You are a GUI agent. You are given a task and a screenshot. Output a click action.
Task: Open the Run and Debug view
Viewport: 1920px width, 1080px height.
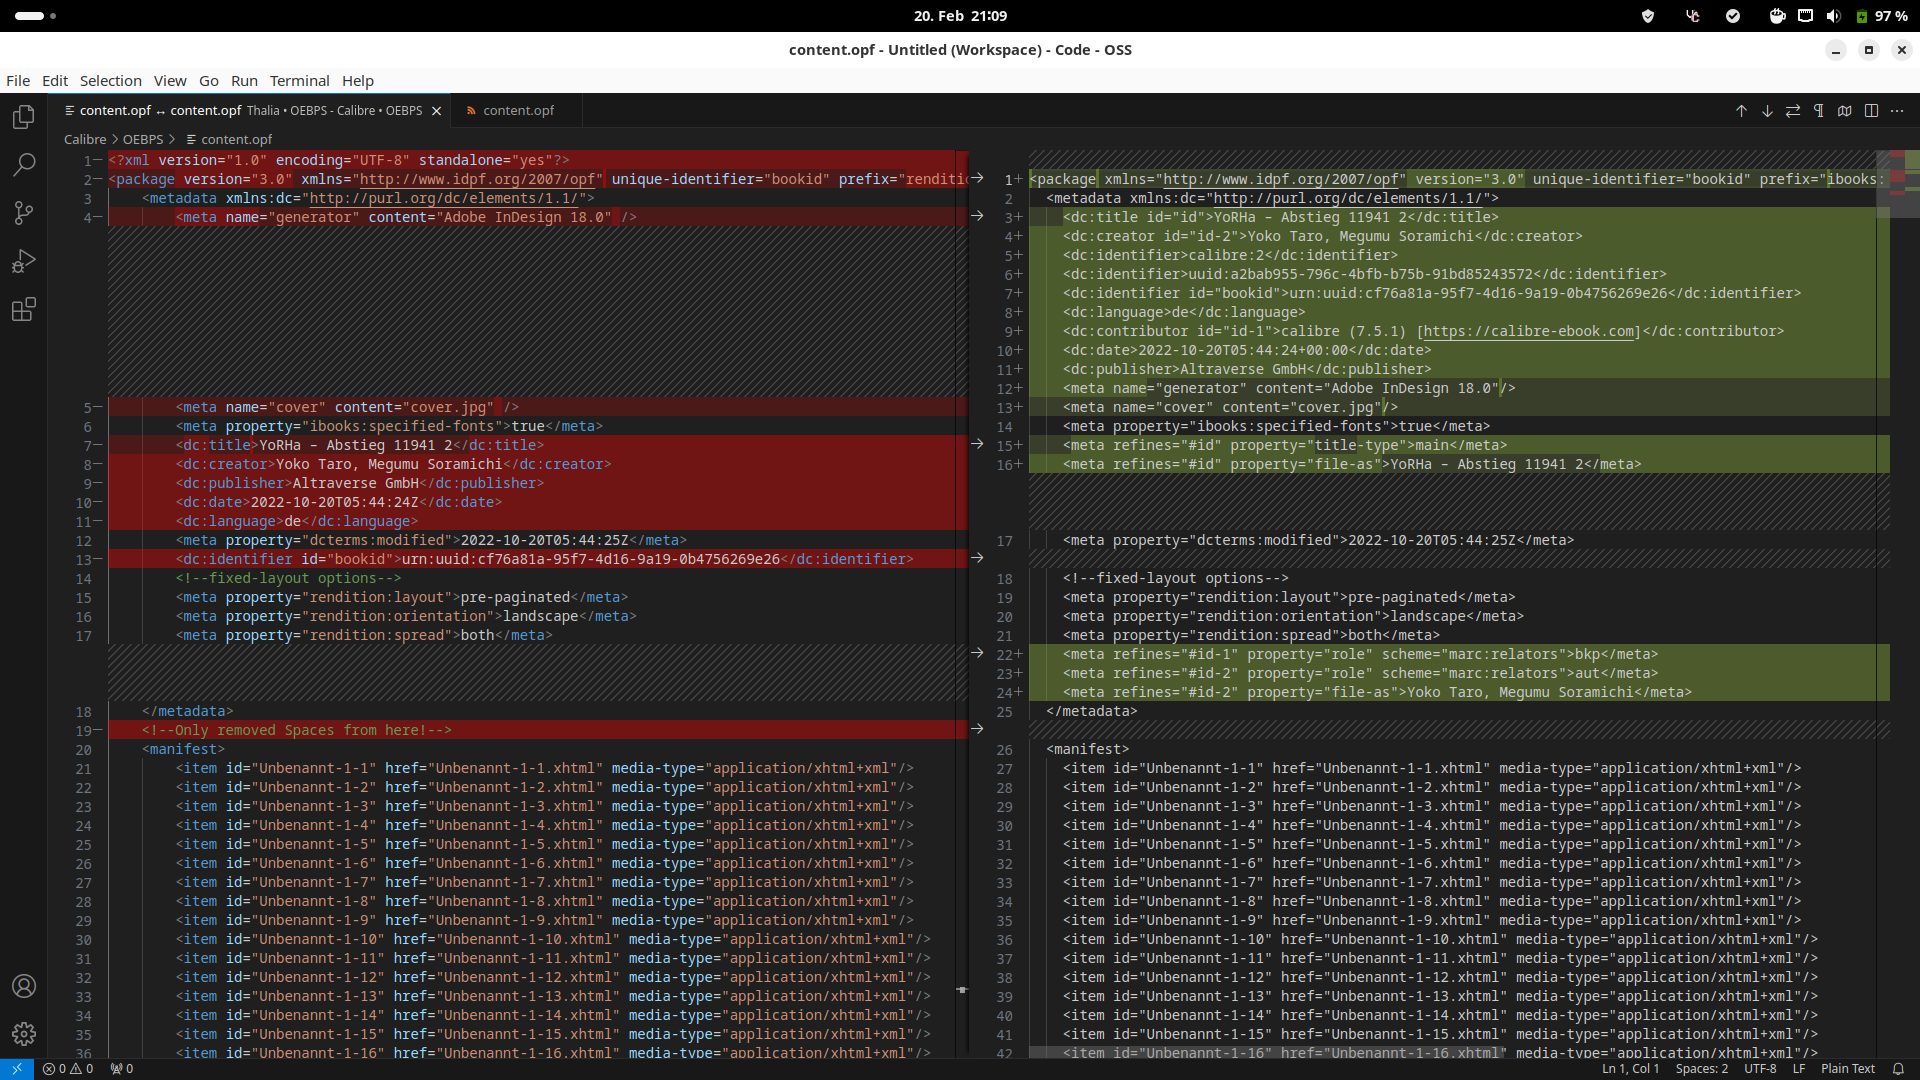tap(24, 261)
